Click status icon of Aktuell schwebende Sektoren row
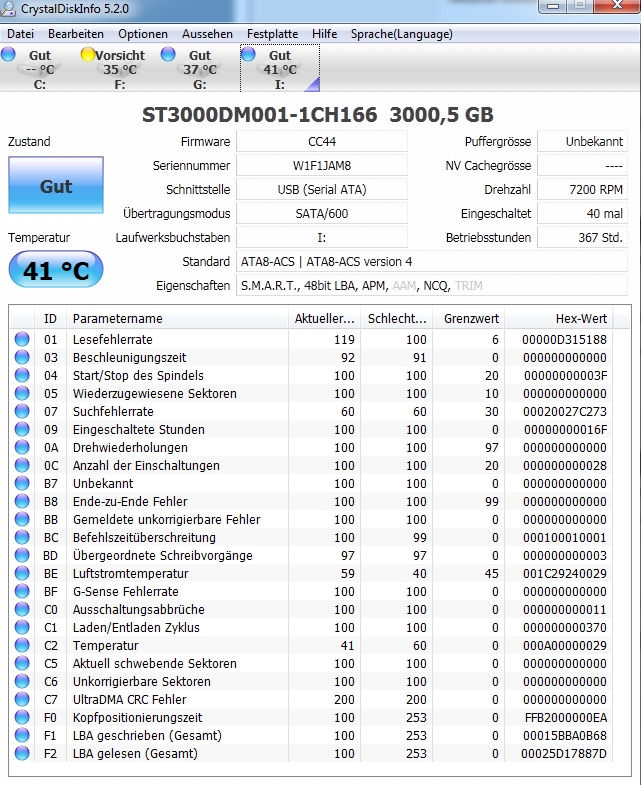 pyautogui.click(x=22, y=664)
